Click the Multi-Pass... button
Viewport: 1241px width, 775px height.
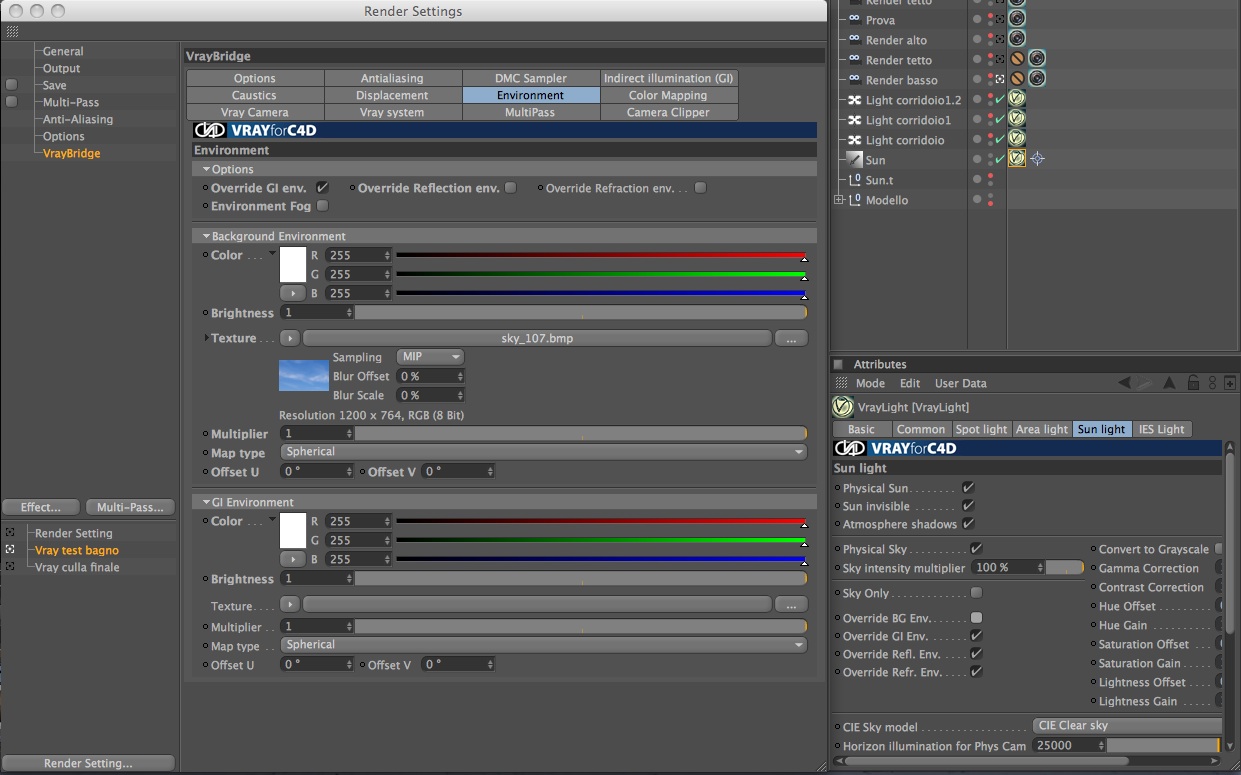pyautogui.click(x=130, y=507)
